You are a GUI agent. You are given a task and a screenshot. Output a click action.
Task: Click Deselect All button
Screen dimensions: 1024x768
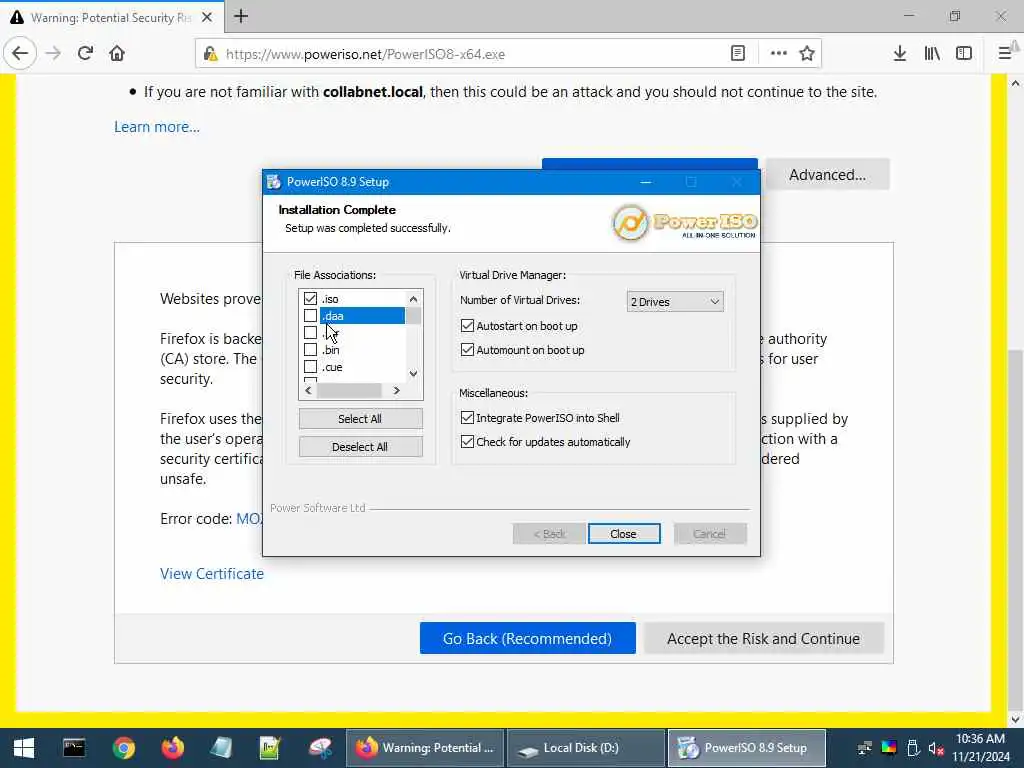(360, 447)
